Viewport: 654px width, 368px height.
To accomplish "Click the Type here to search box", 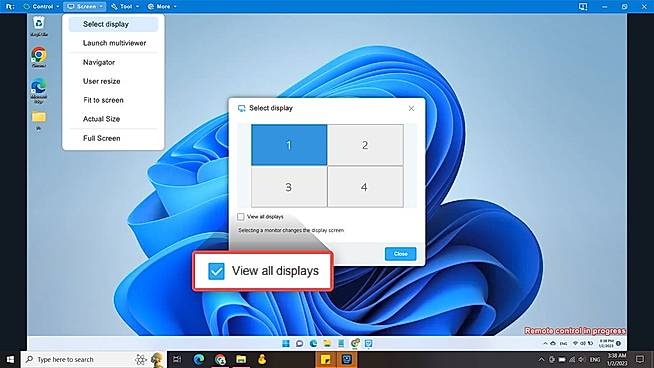I will [x=93, y=359].
